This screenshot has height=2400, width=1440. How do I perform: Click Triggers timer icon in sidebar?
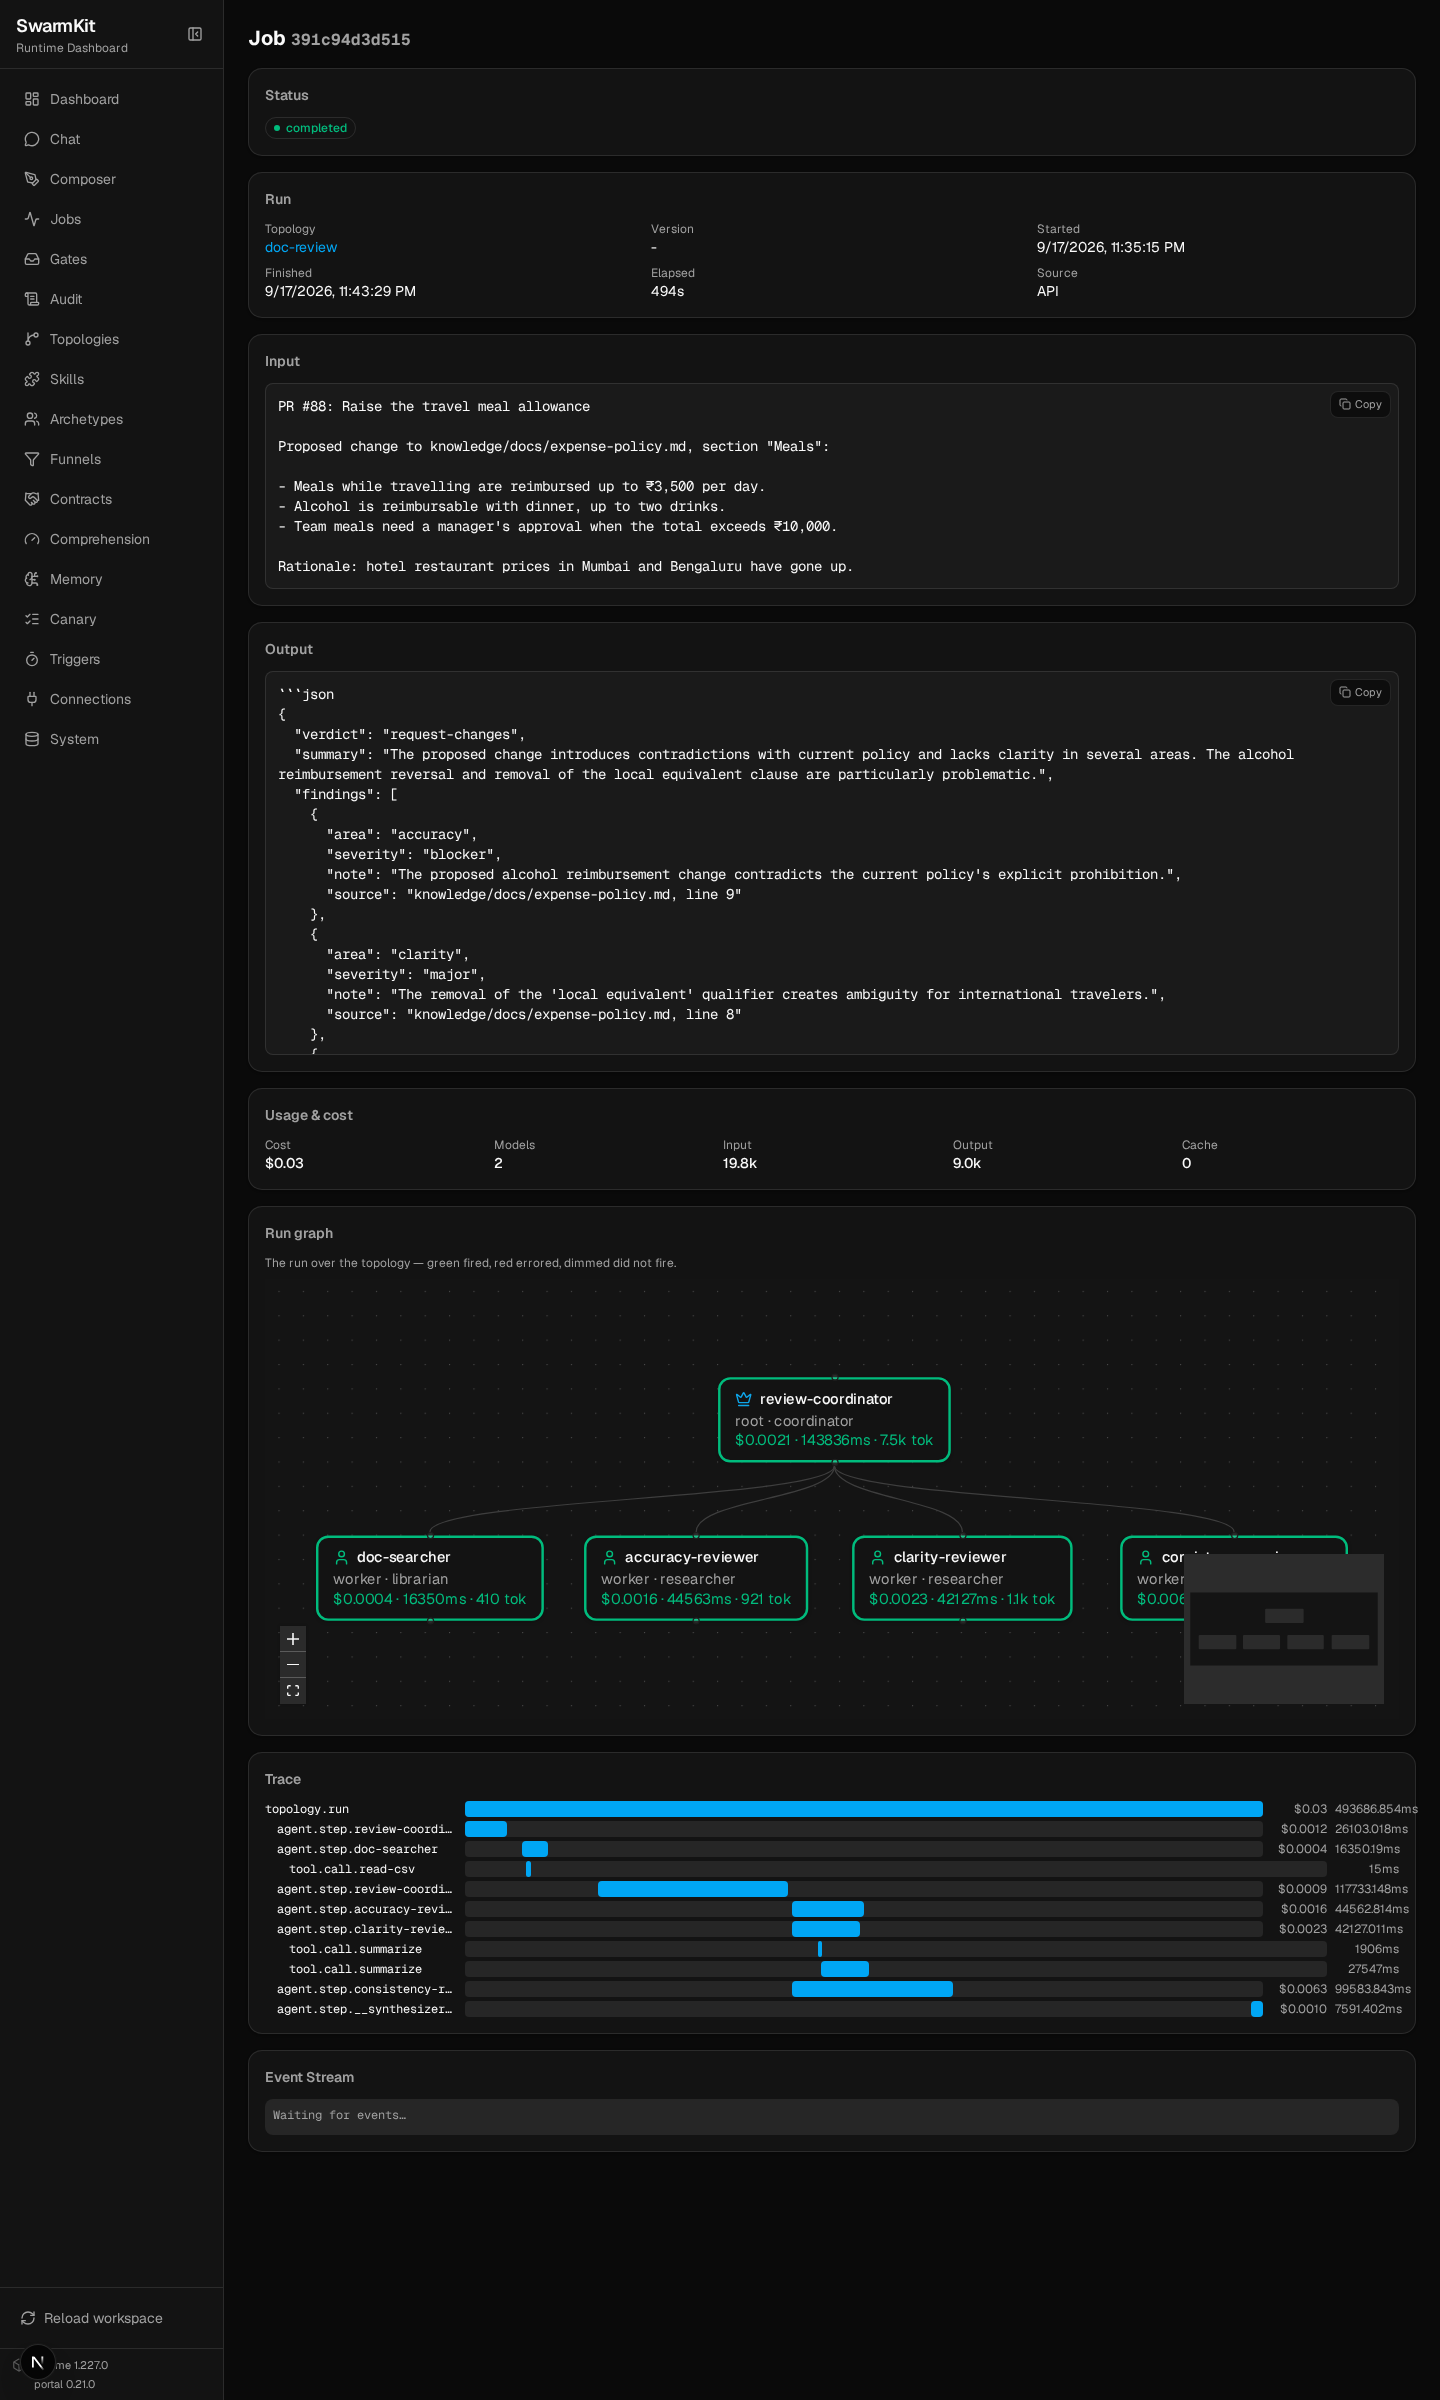(32, 659)
